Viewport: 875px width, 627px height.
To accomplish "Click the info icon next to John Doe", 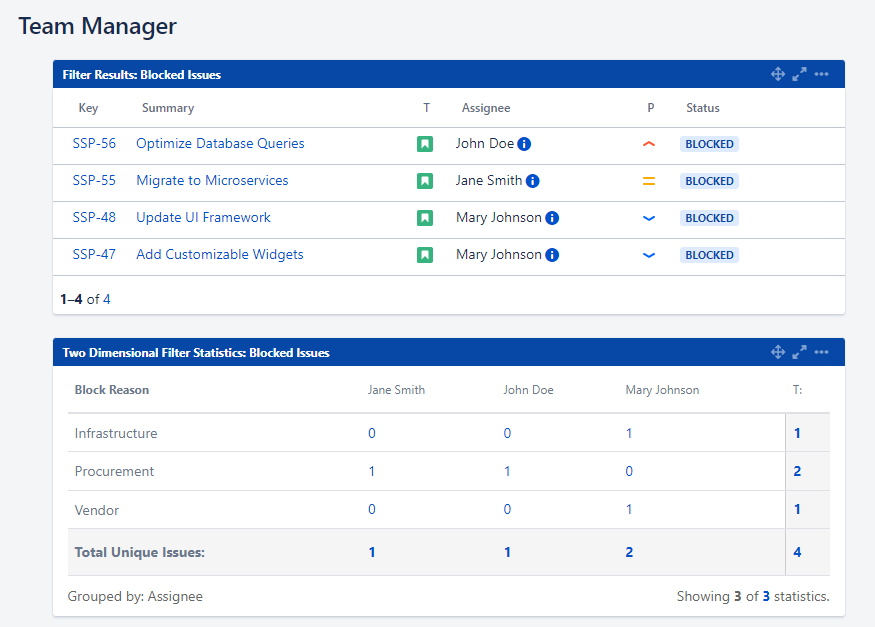I will (524, 144).
